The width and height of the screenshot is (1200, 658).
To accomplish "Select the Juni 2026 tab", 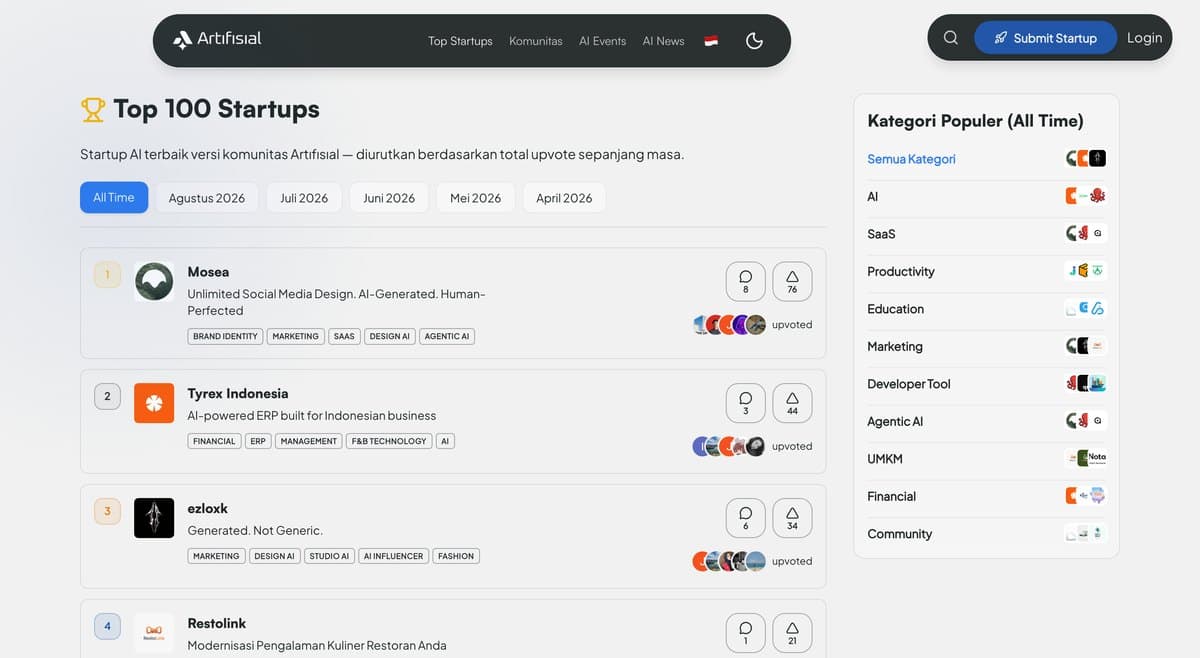I will click(389, 198).
